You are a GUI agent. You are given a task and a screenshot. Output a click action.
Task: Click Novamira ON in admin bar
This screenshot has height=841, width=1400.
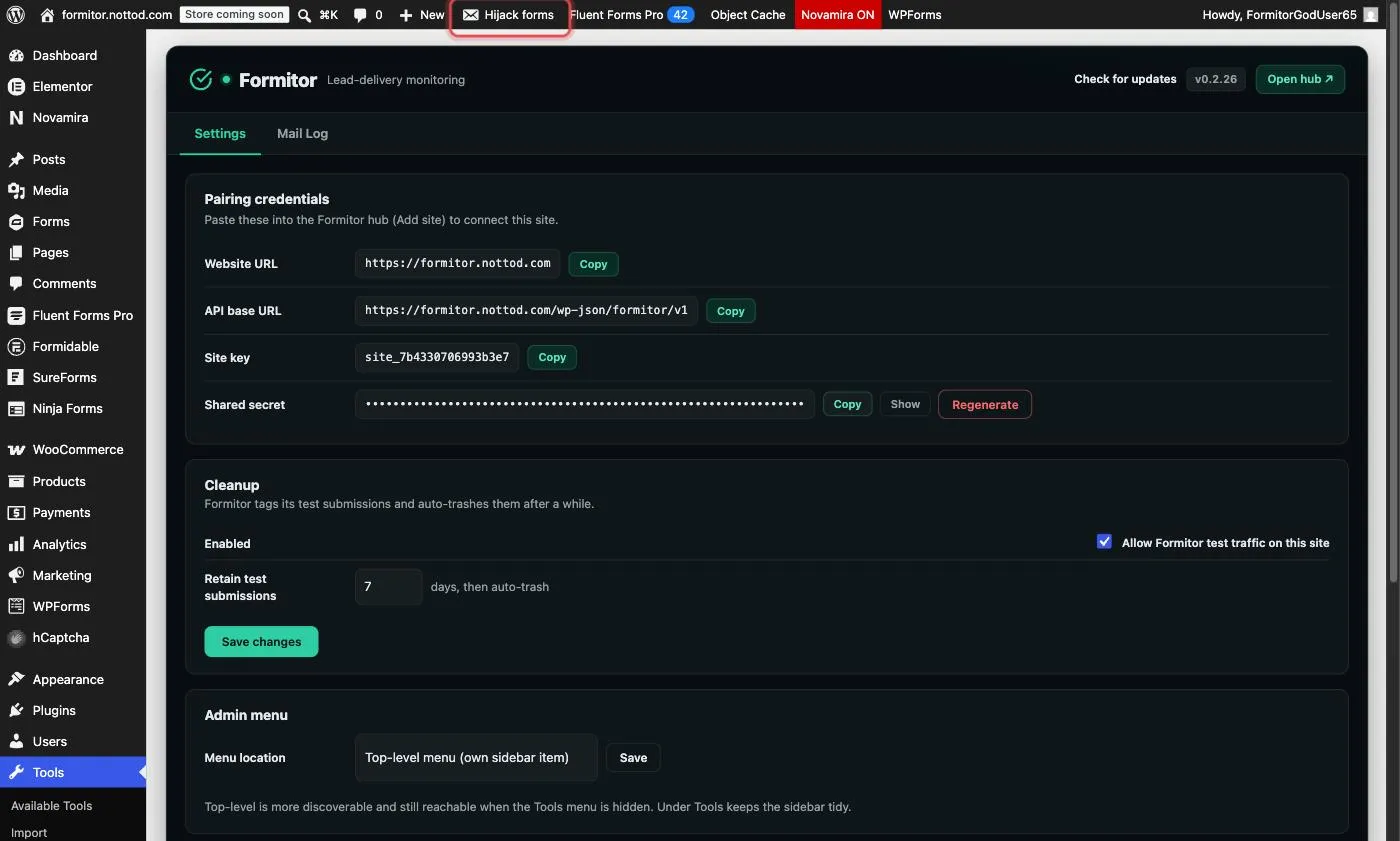point(837,15)
